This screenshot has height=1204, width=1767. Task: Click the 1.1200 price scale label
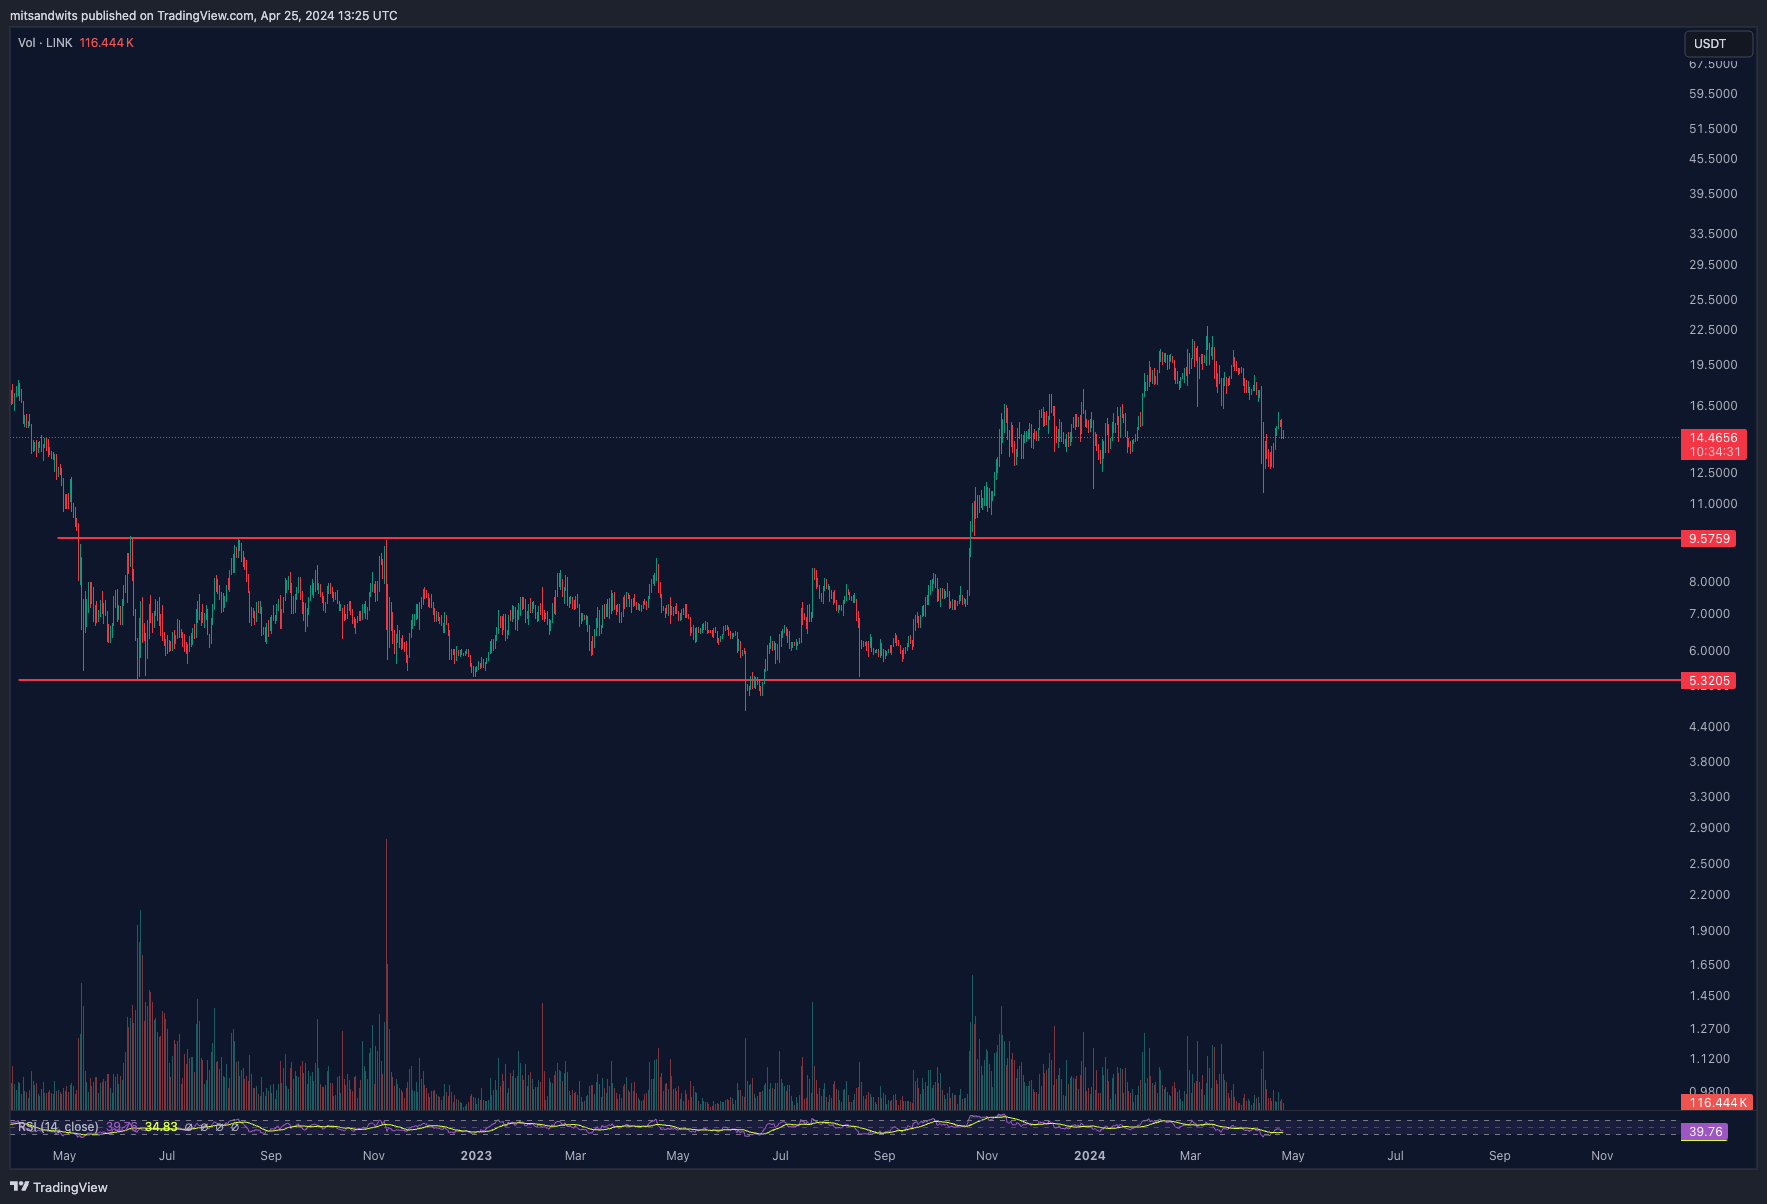coord(1709,1059)
